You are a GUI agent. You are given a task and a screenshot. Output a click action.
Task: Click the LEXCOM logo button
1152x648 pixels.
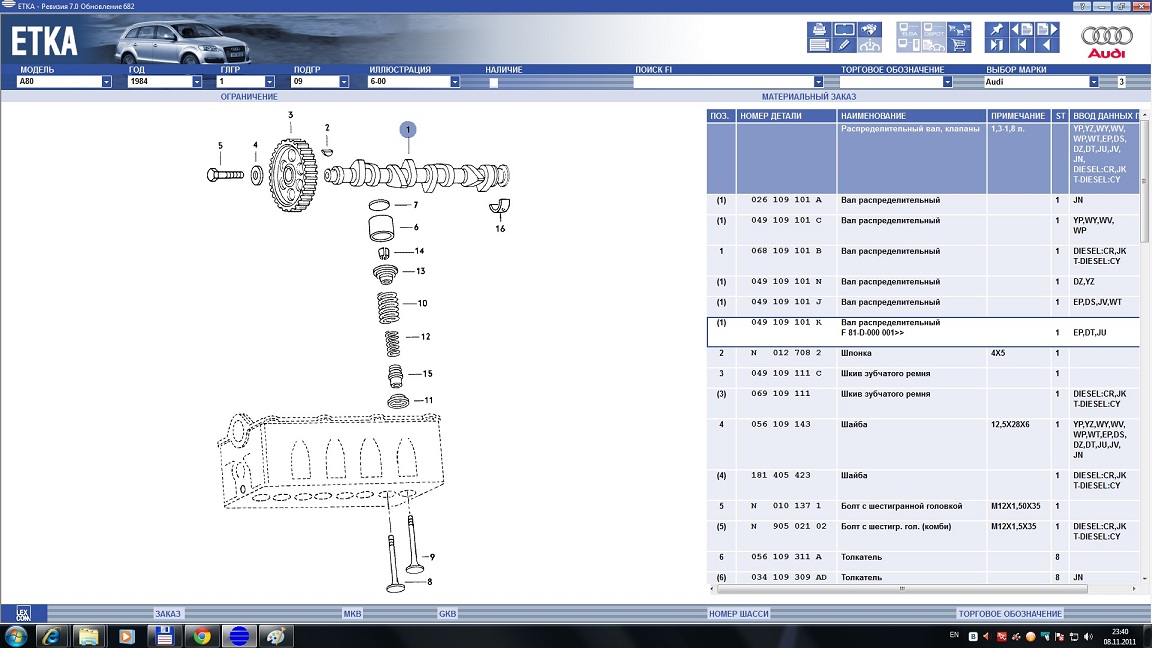pyautogui.click(x=23, y=613)
